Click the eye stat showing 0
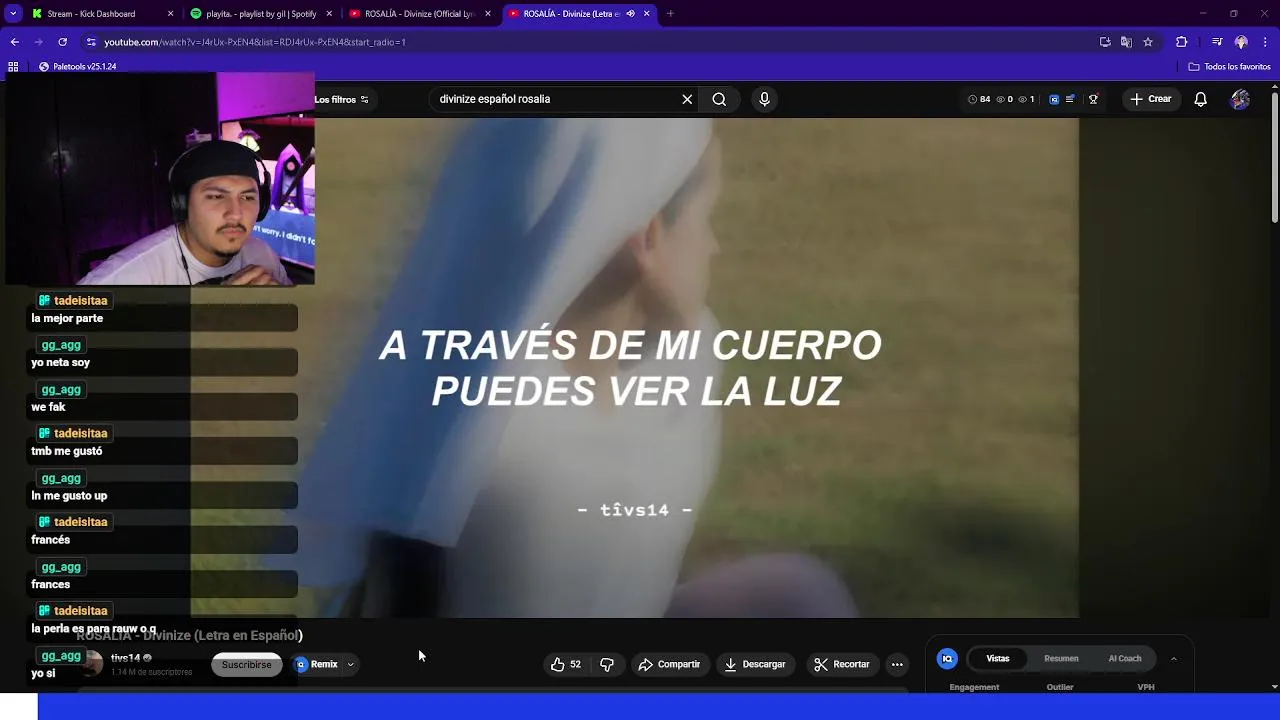Screen dimensions: 1280x720 1005,99
